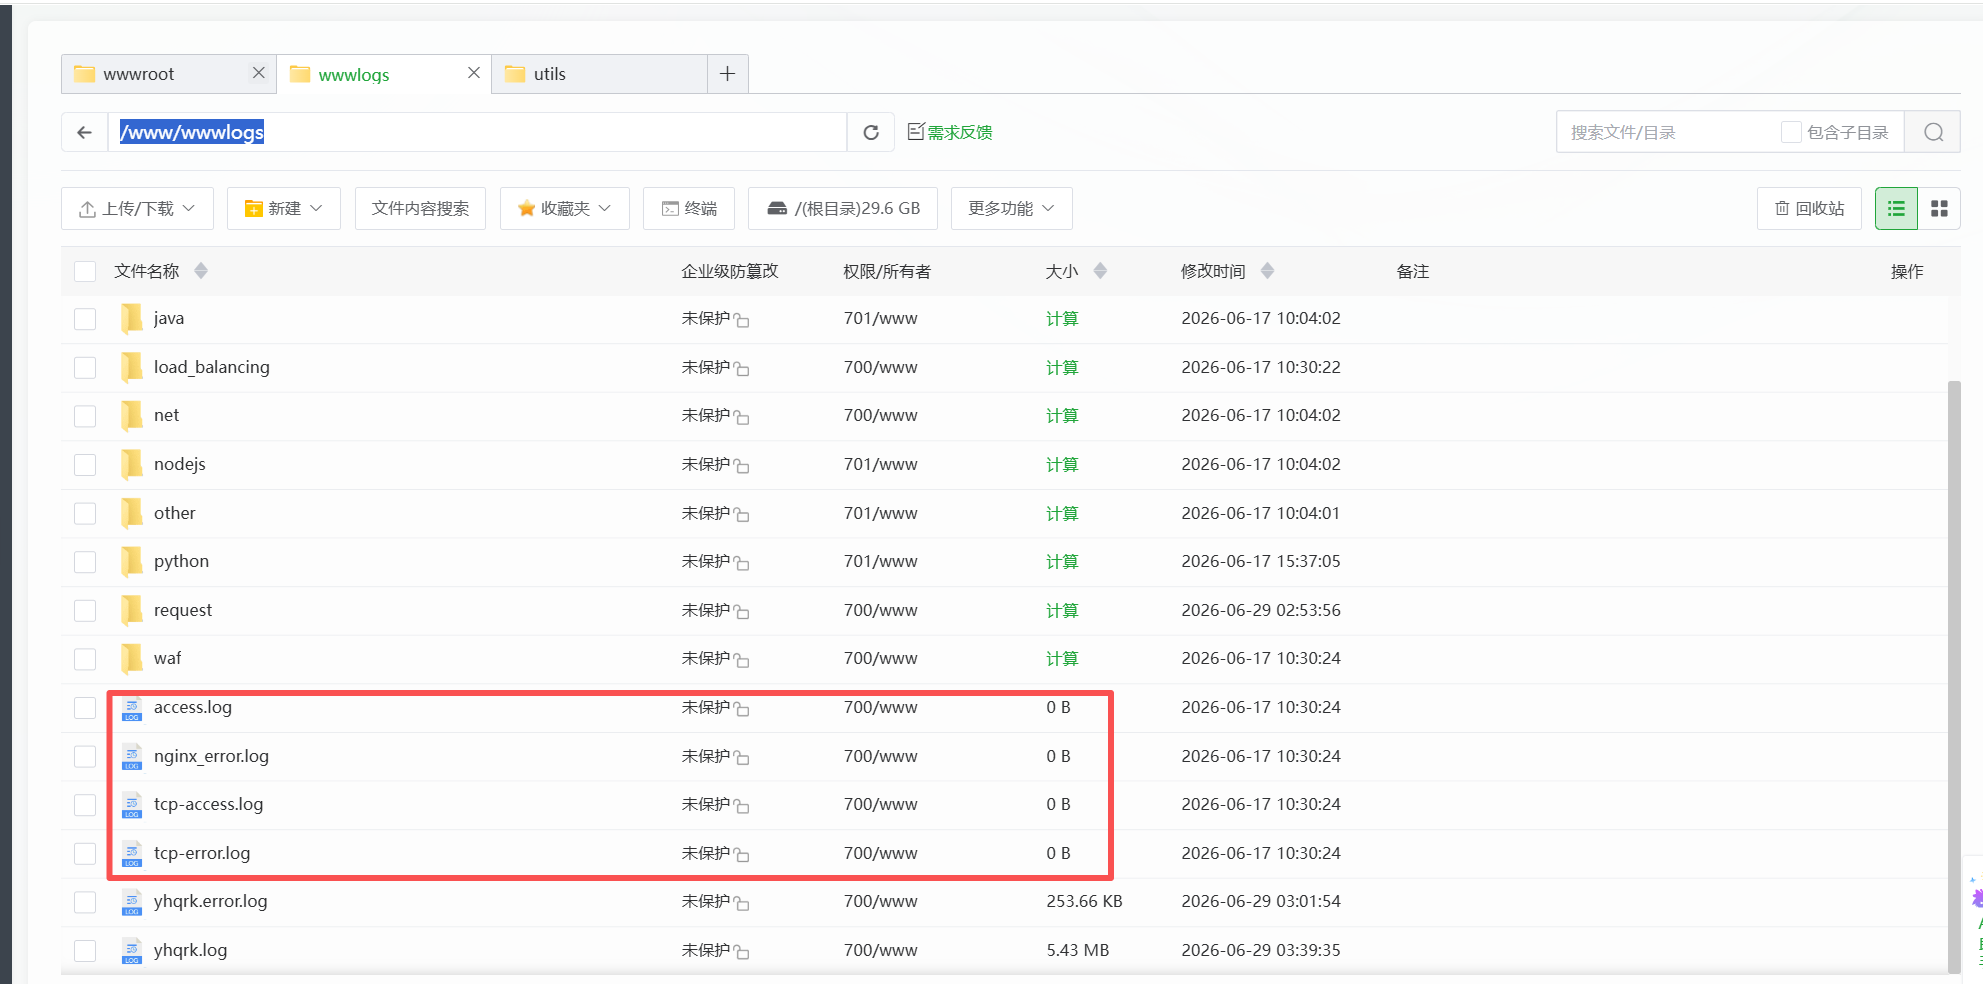Click the 搜索文件/目录 search field
The height and width of the screenshot is (984, 1983).
pyautogui.click(x=1668, y=132)
